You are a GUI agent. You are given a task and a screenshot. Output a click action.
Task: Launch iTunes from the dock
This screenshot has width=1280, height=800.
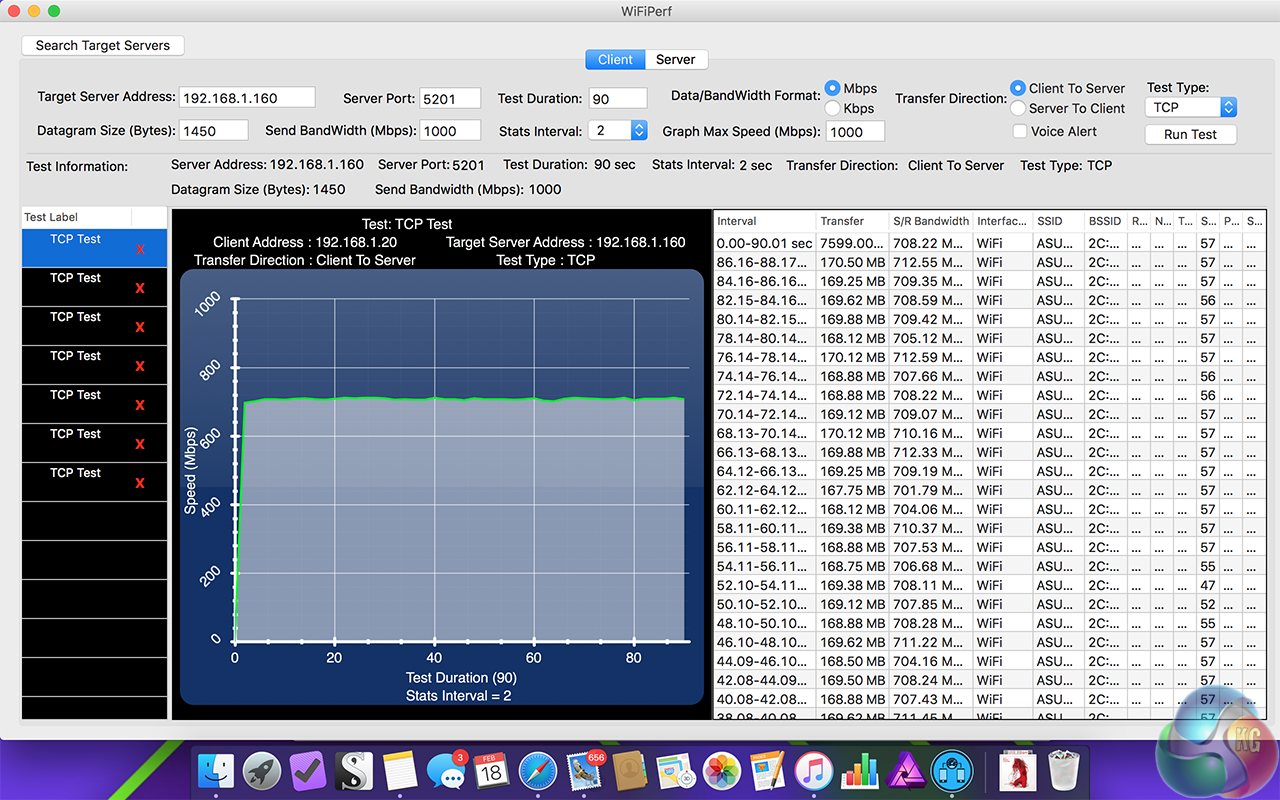pos(814,771)
